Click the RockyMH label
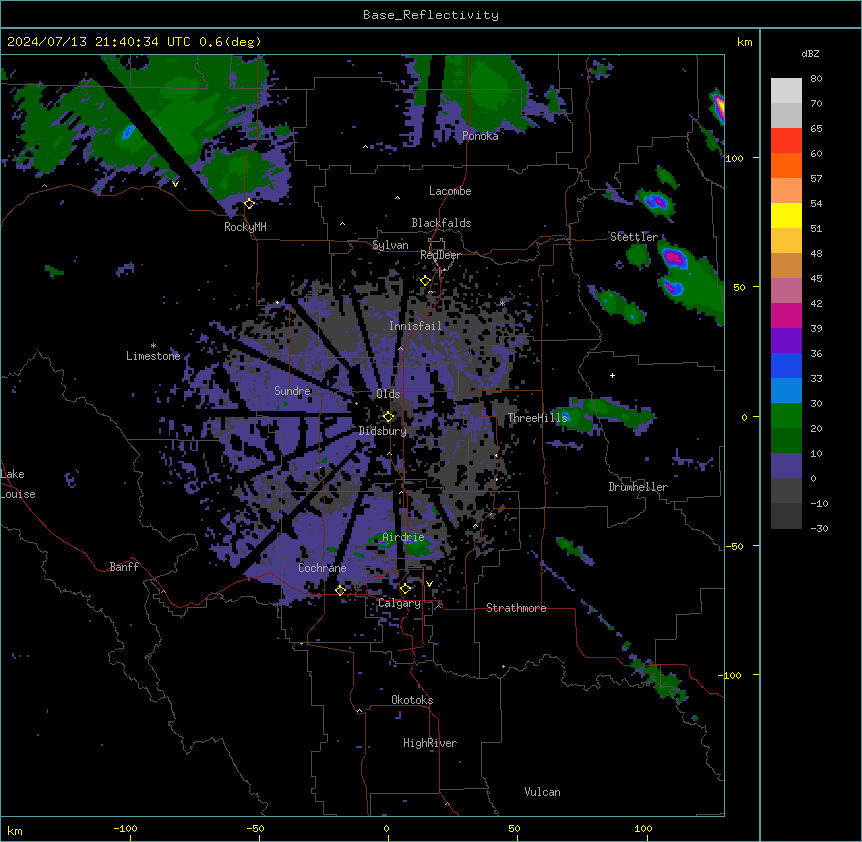 click(245, 227)
